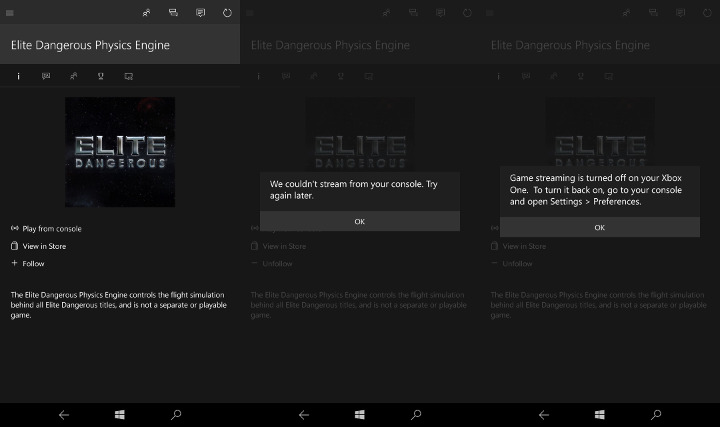Click the game title header on first screen
The width and height of the screenshot is (720, 427).
(90, 45)
